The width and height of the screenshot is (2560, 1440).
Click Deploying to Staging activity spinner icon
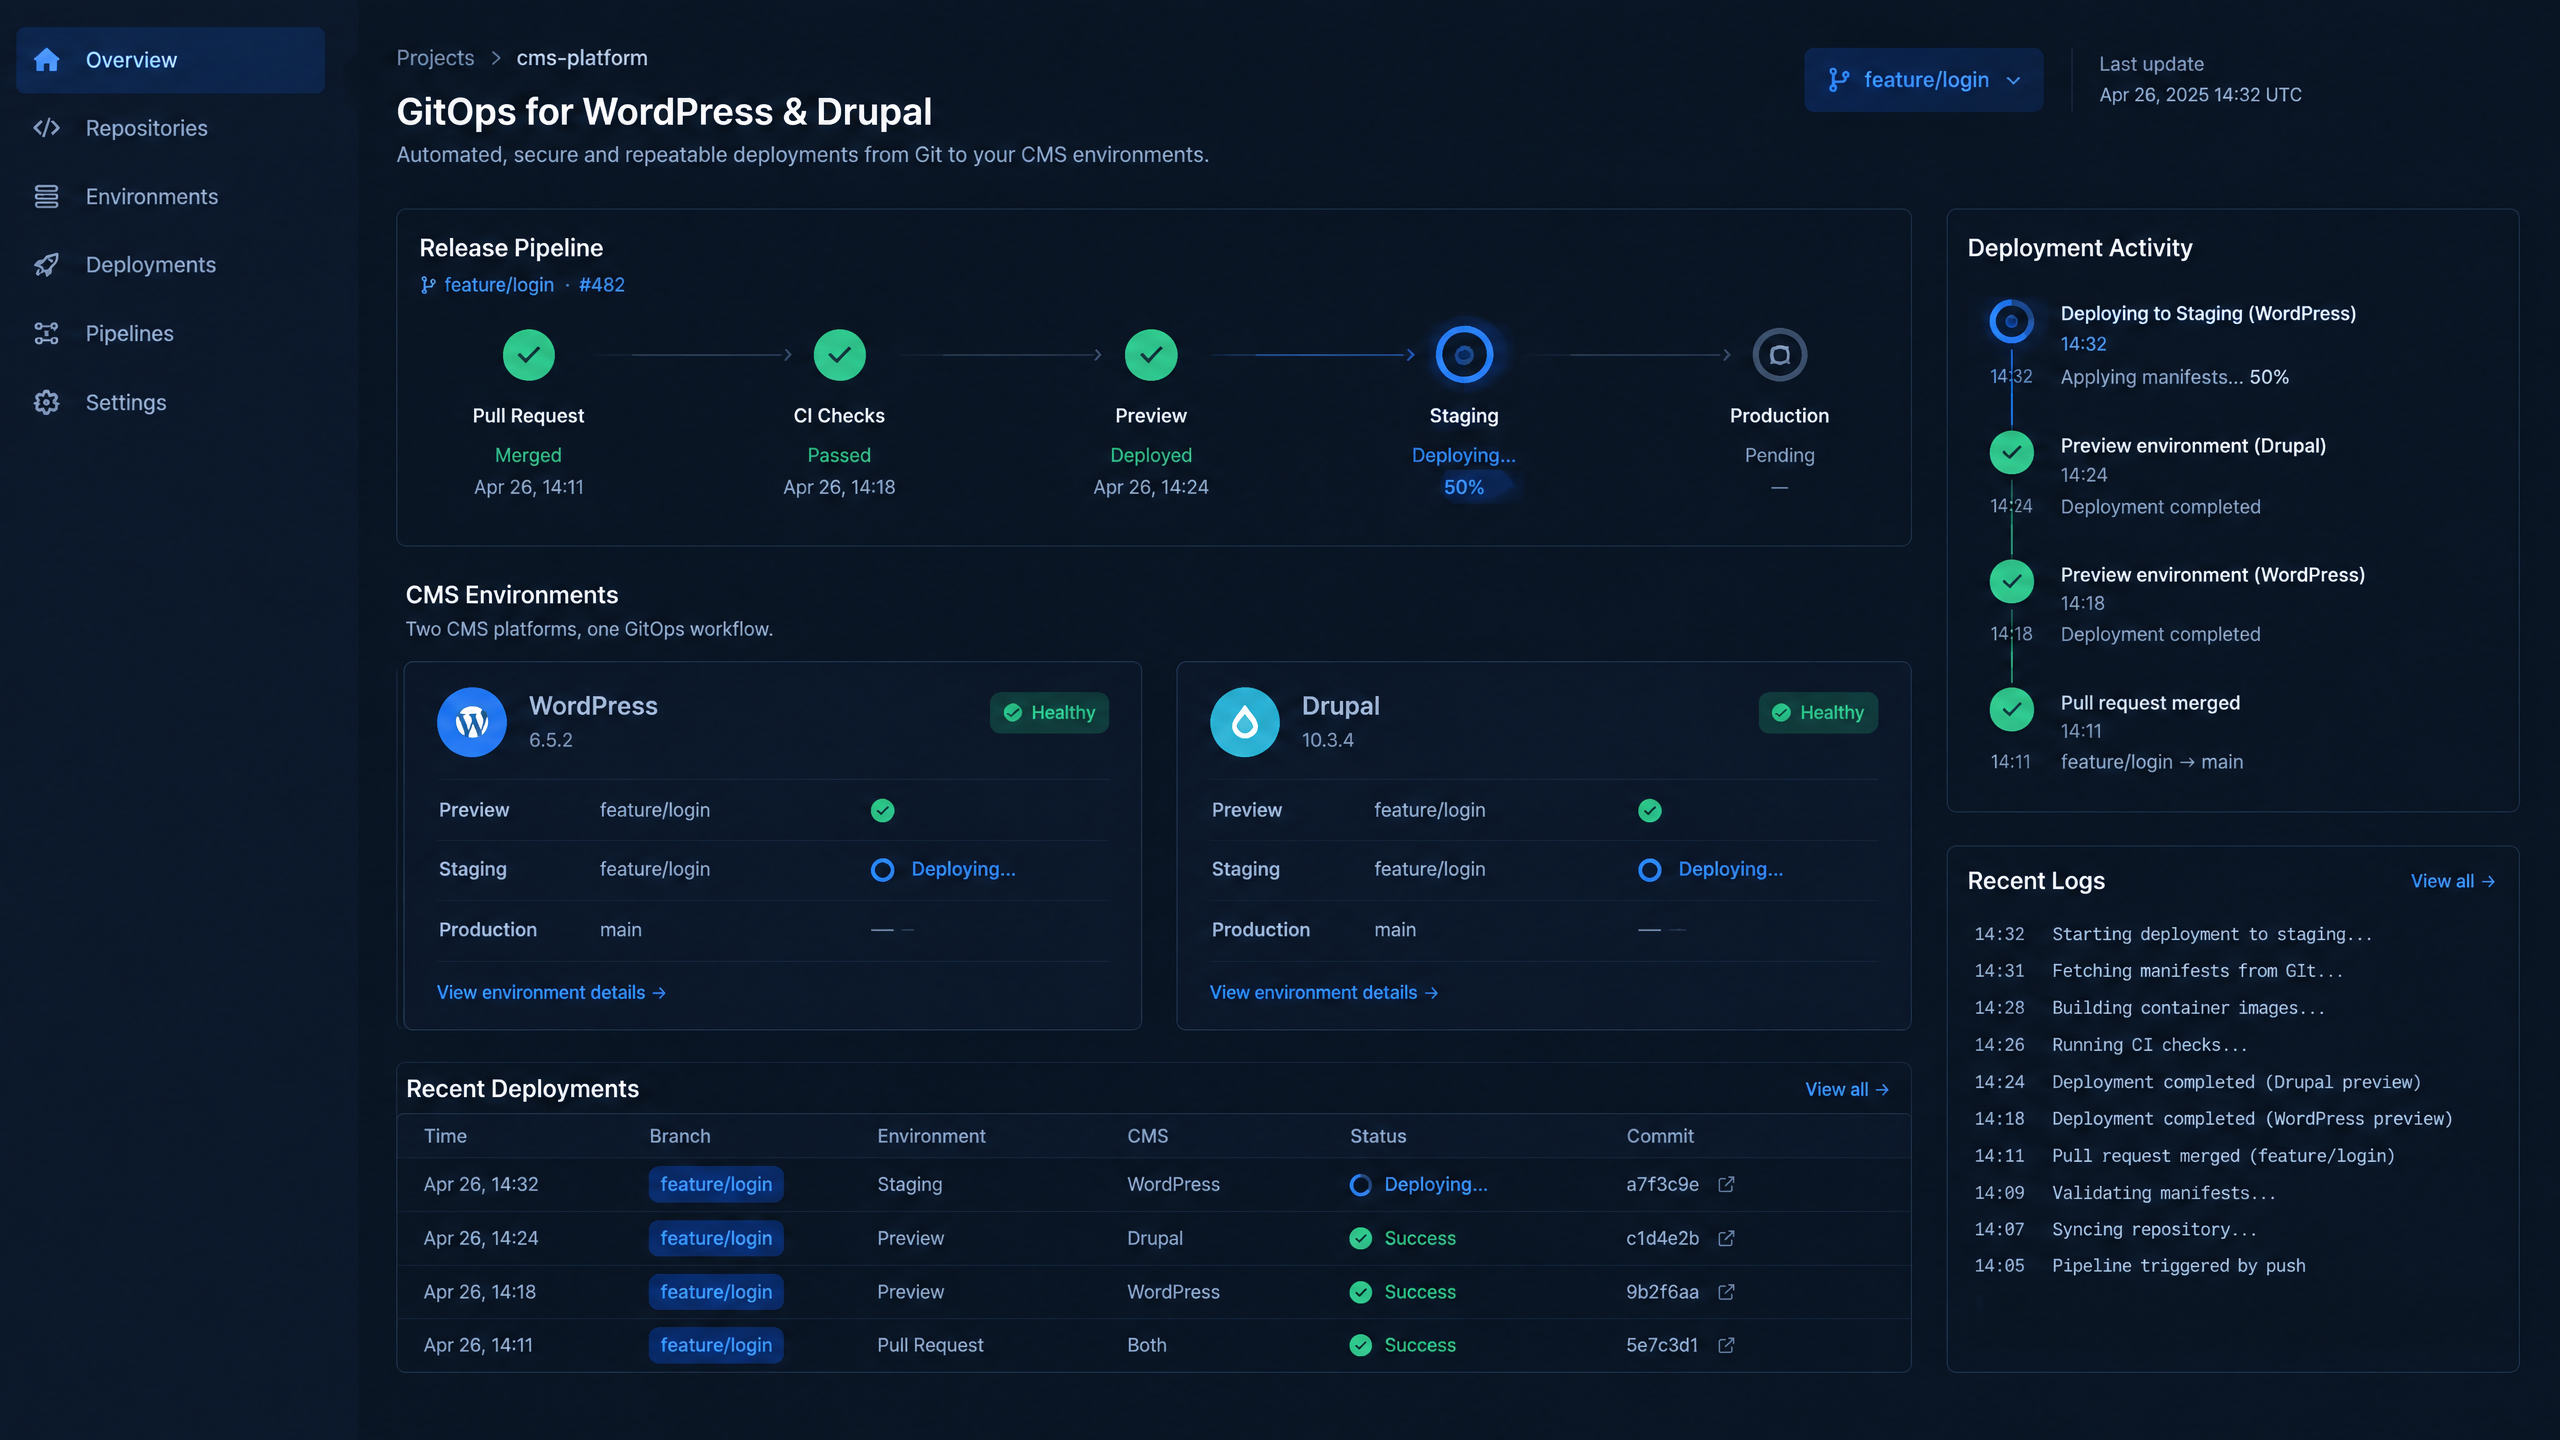[2011, 322]
